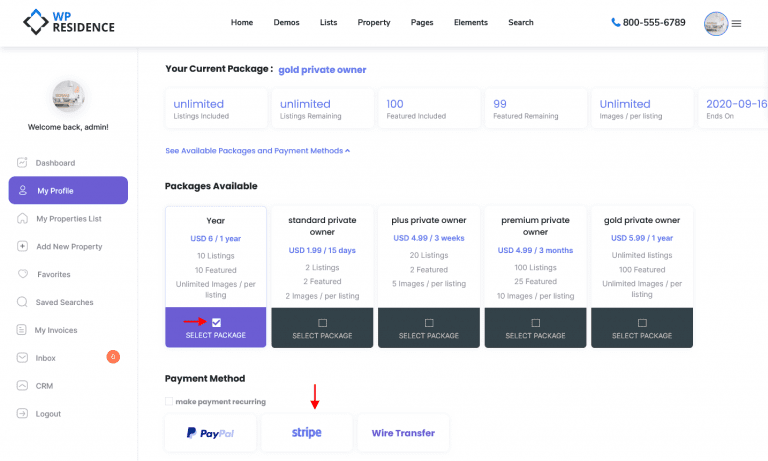Click the Year package title
768x461 pixels.
[216, 221]
